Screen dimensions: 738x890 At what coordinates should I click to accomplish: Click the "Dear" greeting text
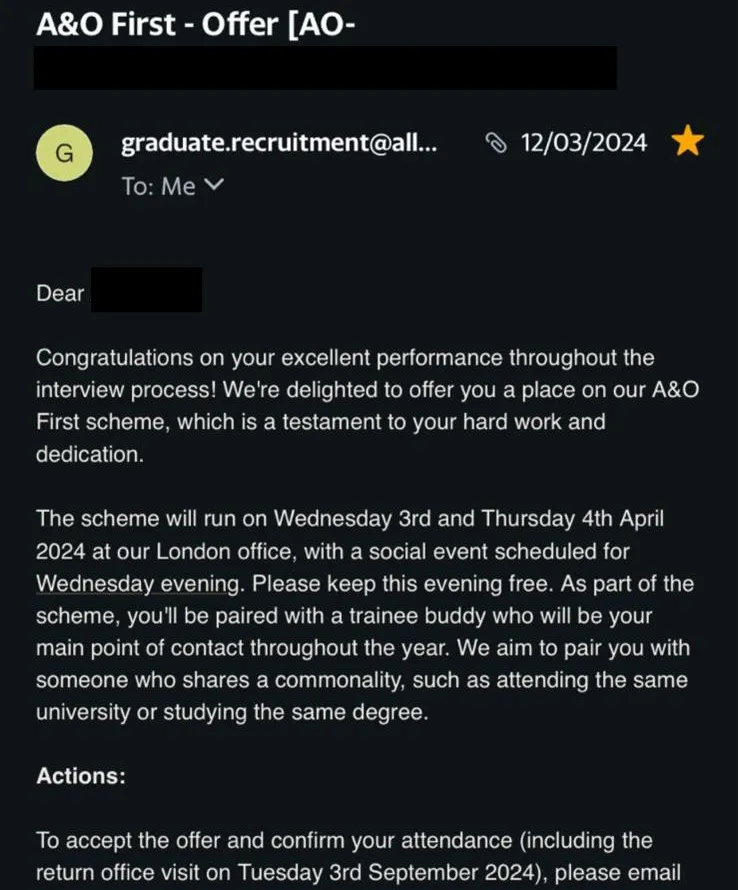coord(60,293)
